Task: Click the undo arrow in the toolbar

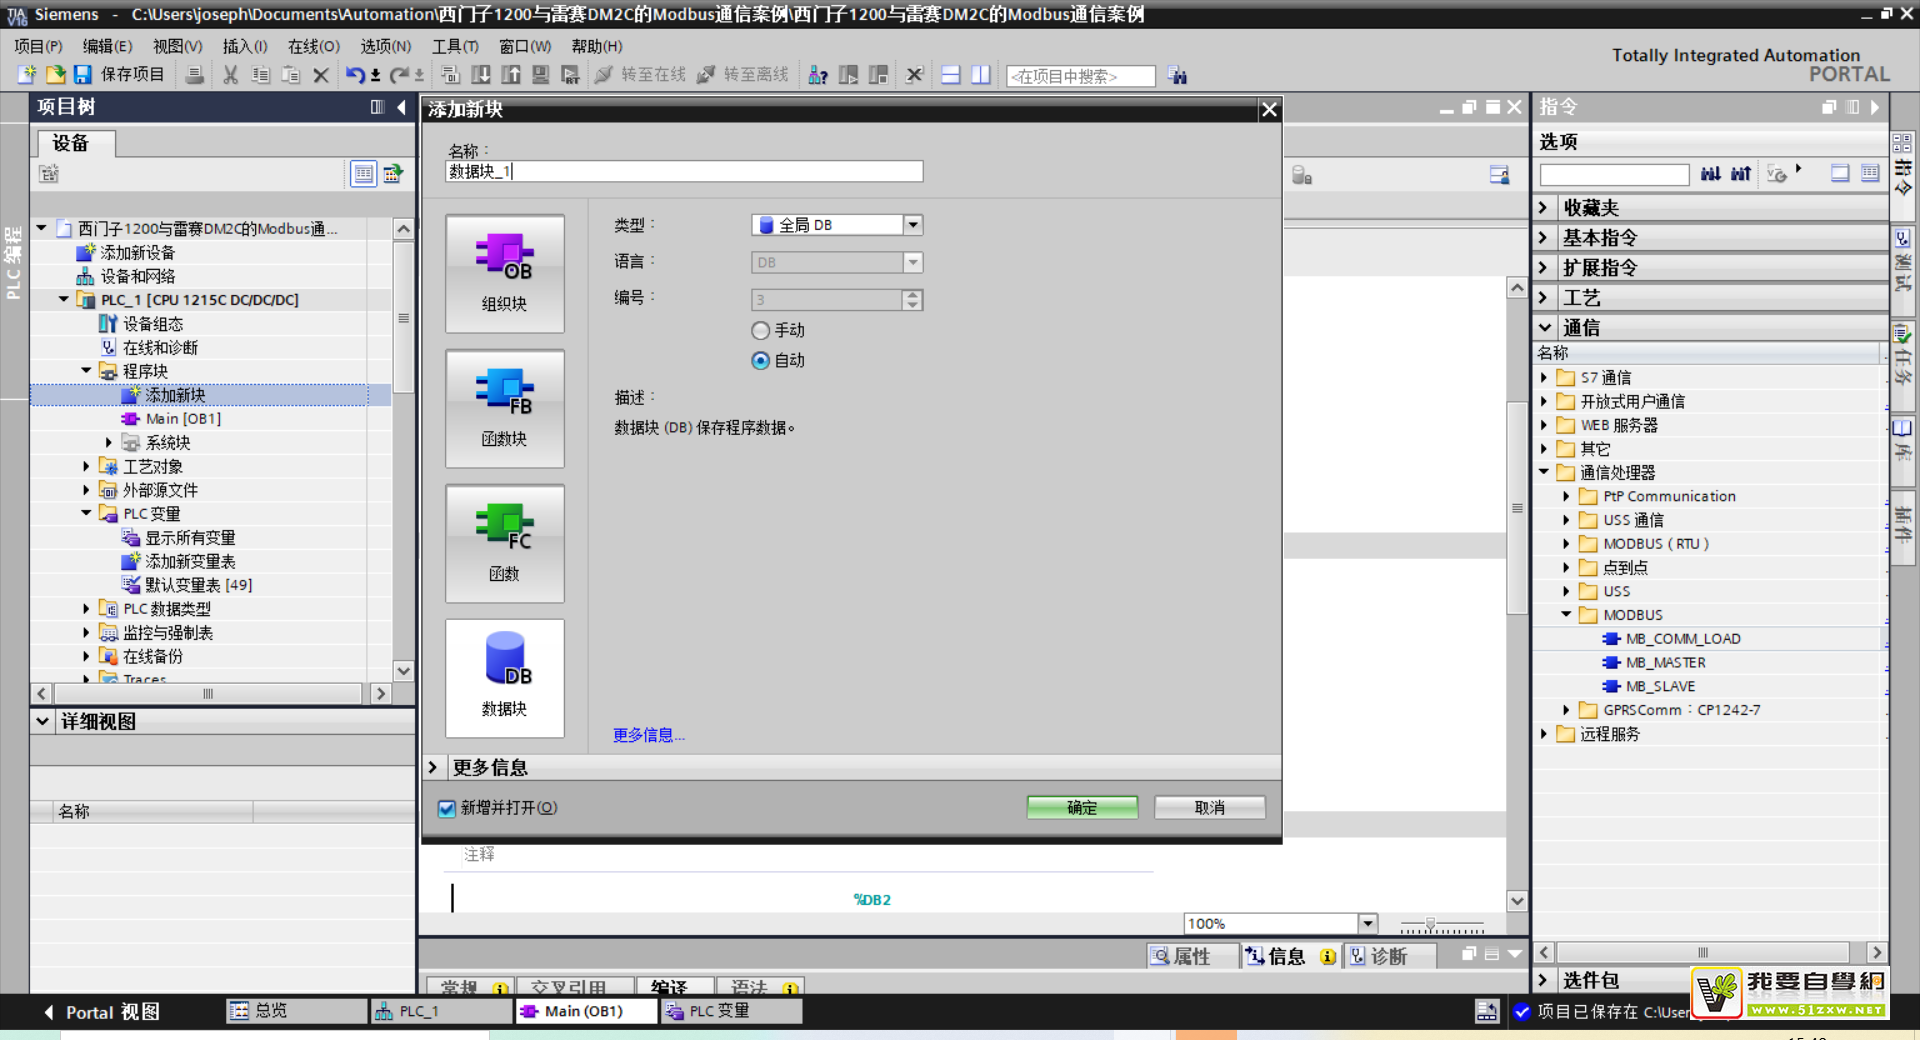Action: coord(354,75)
